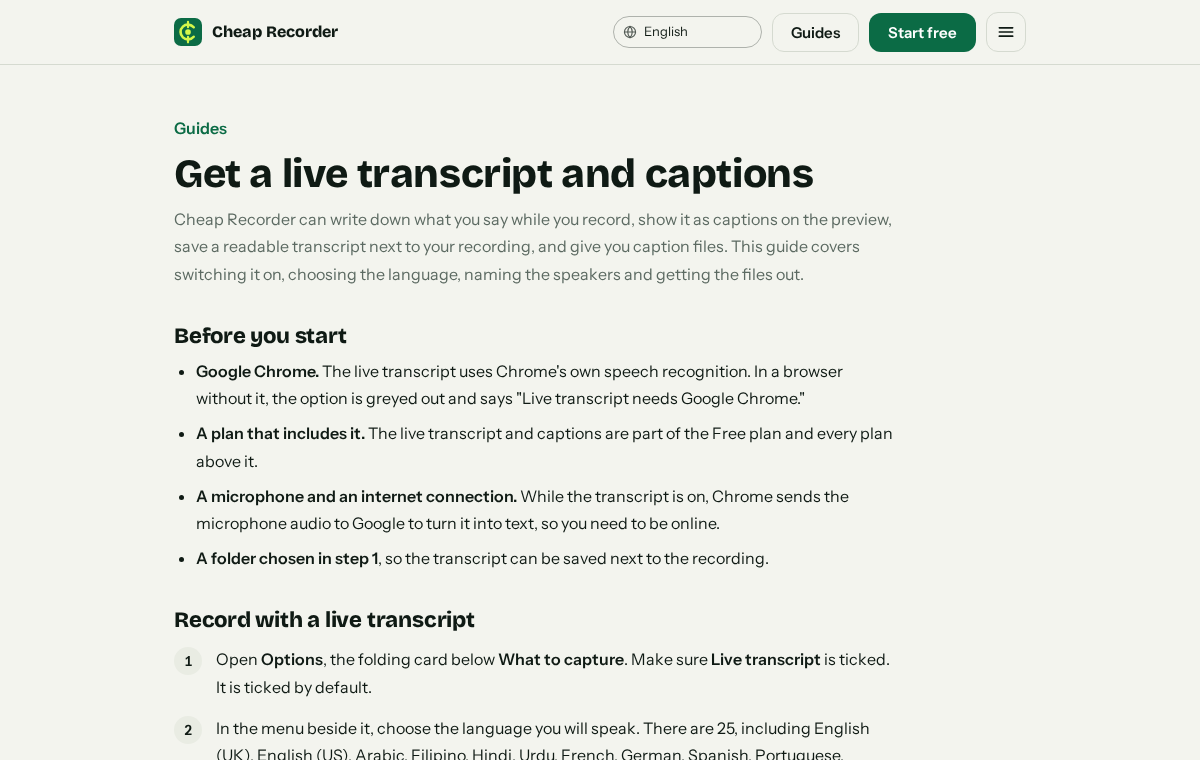This screenshot has height=760, width=1200.
Task: Click the bold Options word in step 1
Action: 292,659
